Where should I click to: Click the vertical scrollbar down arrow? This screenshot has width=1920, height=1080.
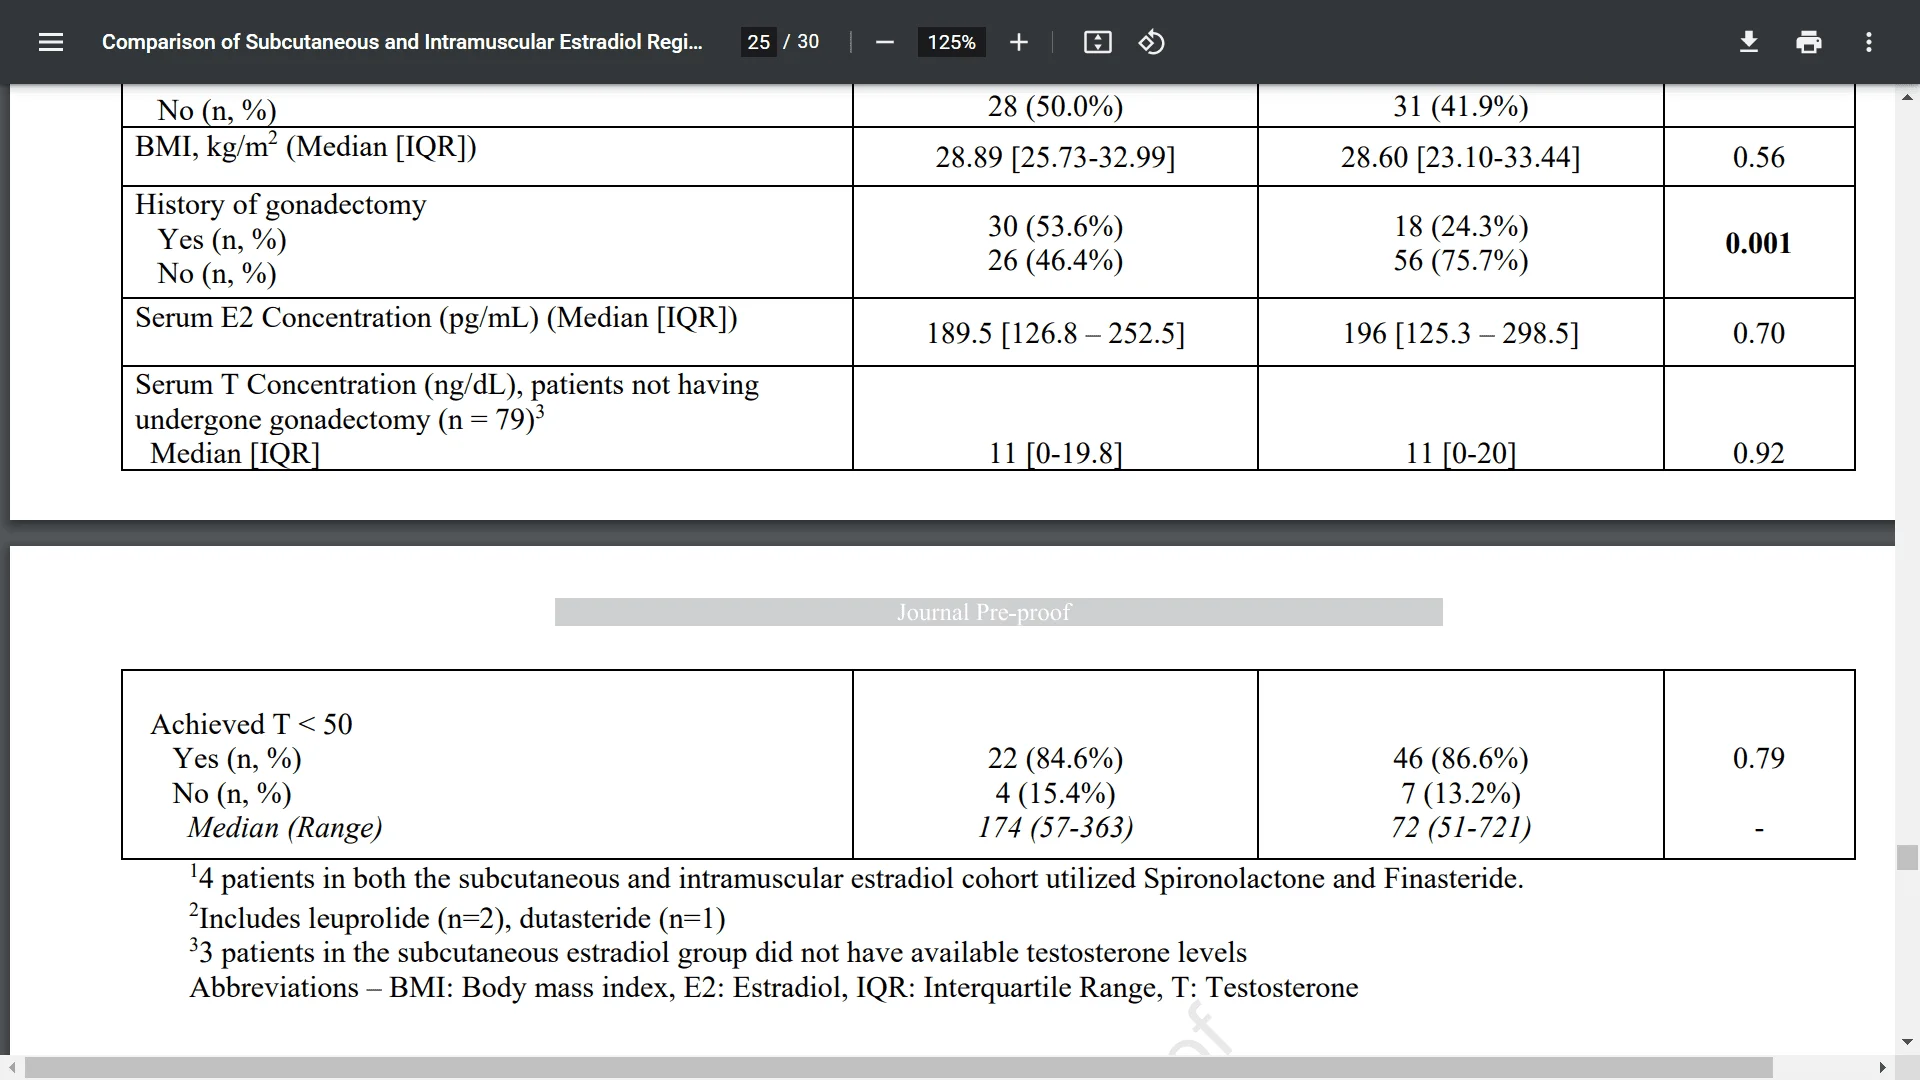coord(1907,1042)
